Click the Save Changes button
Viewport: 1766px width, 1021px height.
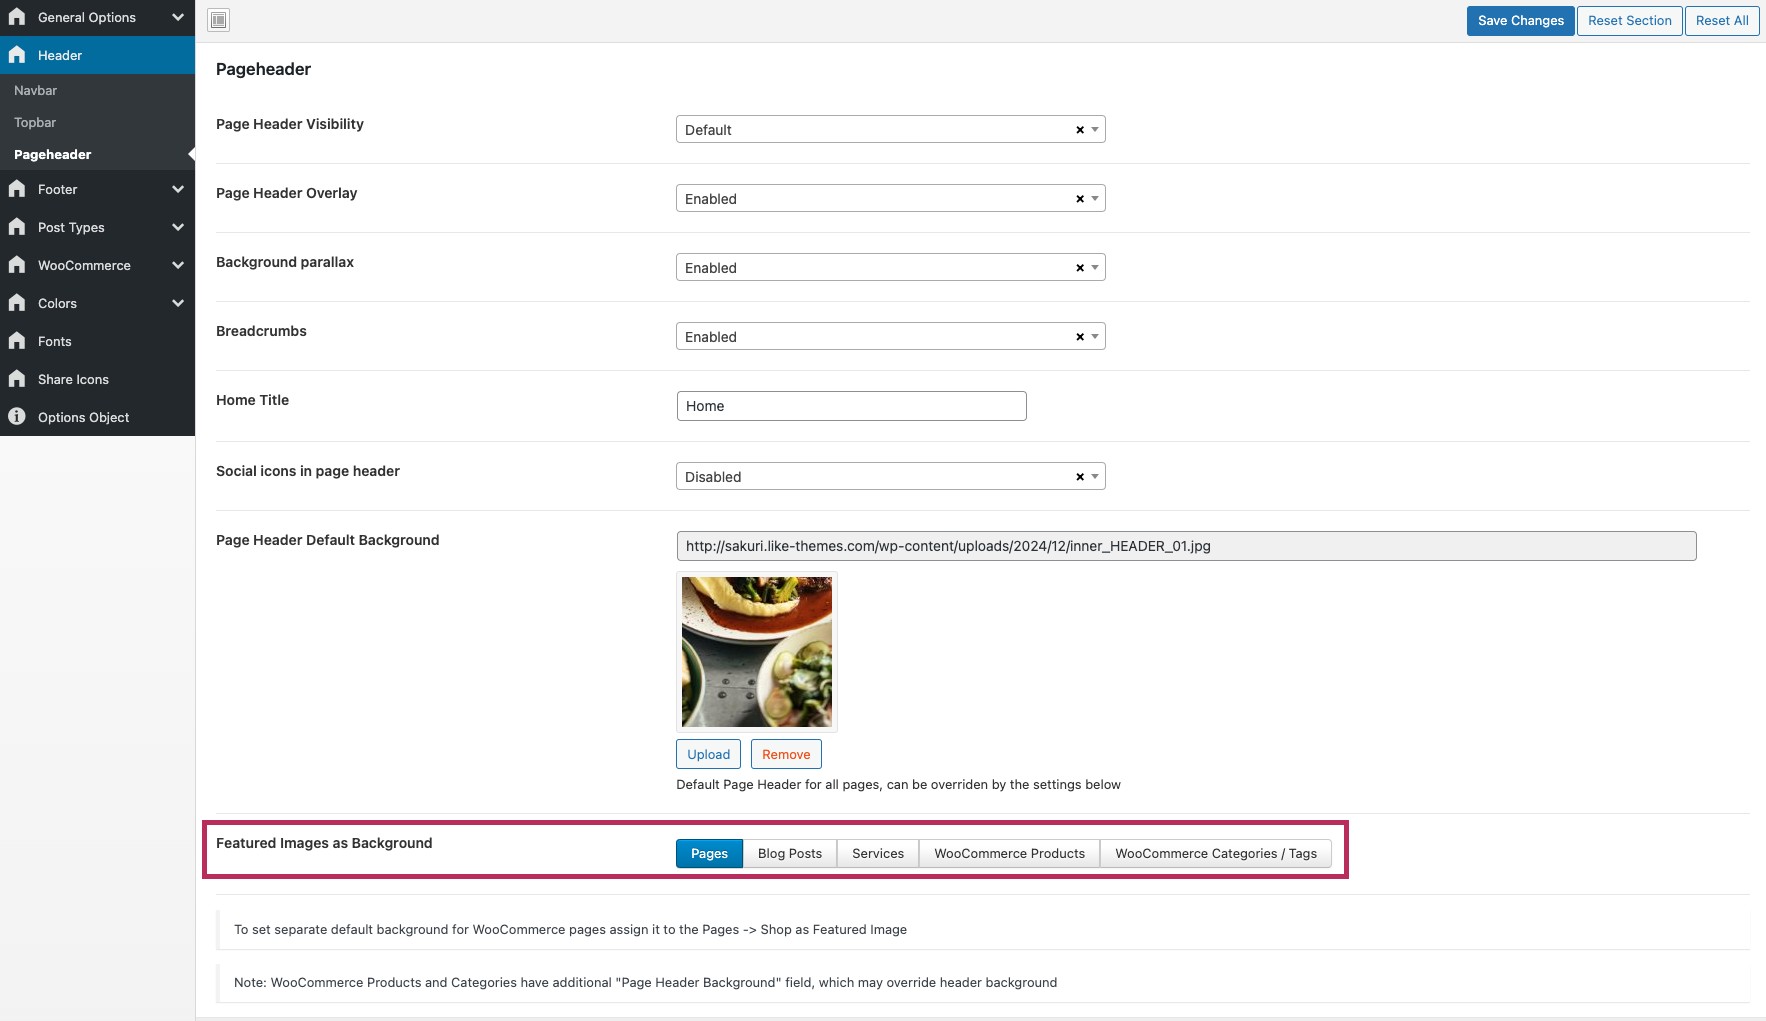pos(1520,20)
